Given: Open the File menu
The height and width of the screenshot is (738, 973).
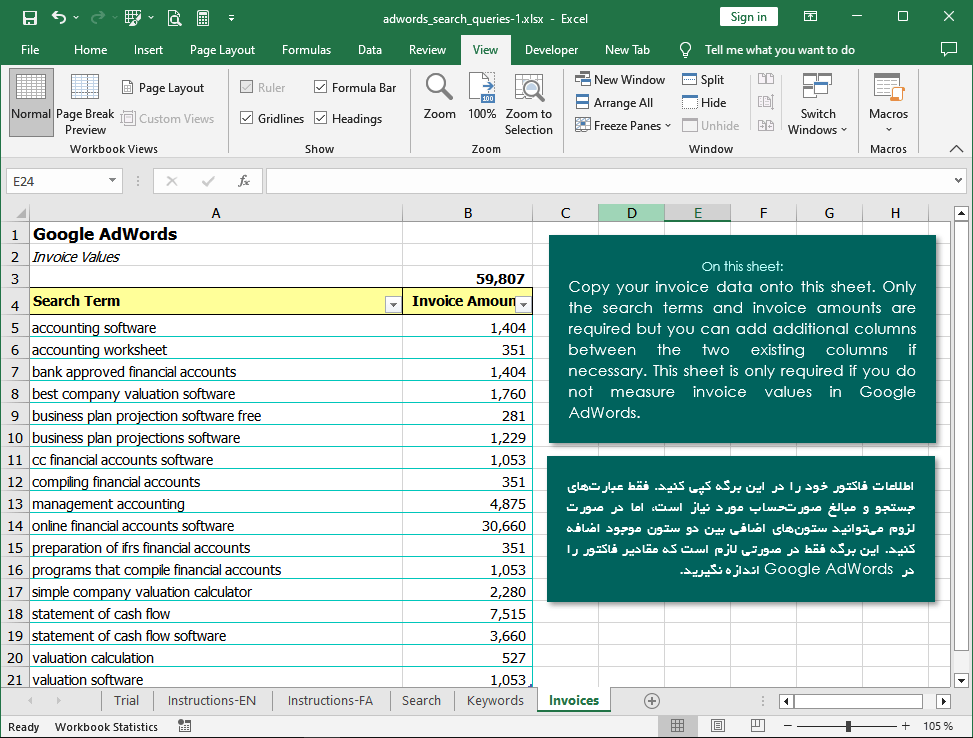Looking at the screenshot, I should [x=30, y=50].
